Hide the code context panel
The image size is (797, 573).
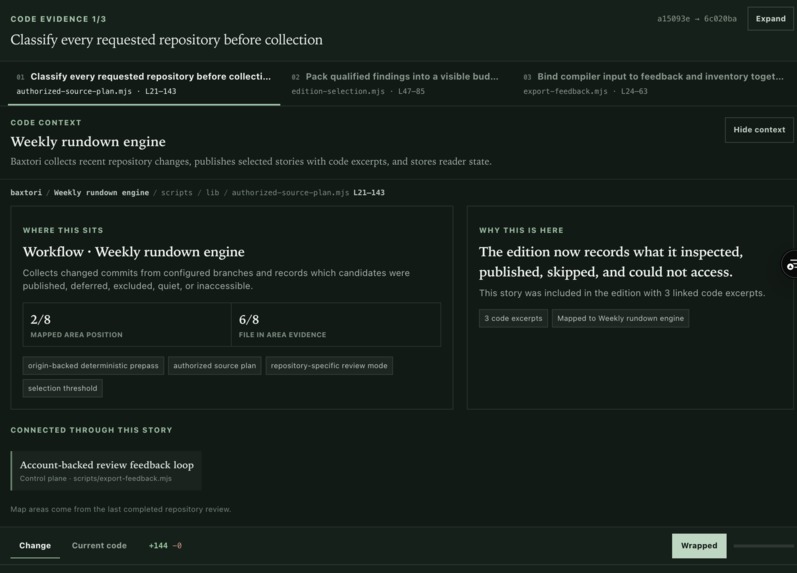point(759,130)
